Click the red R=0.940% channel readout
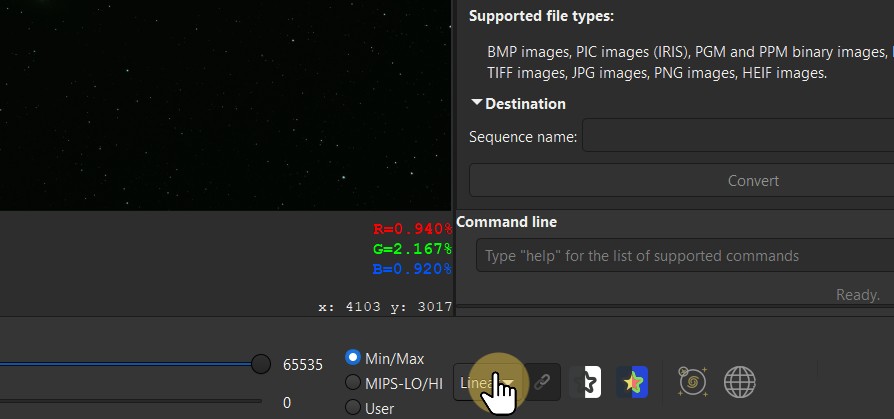894x419 pixels. pos(412,229)
